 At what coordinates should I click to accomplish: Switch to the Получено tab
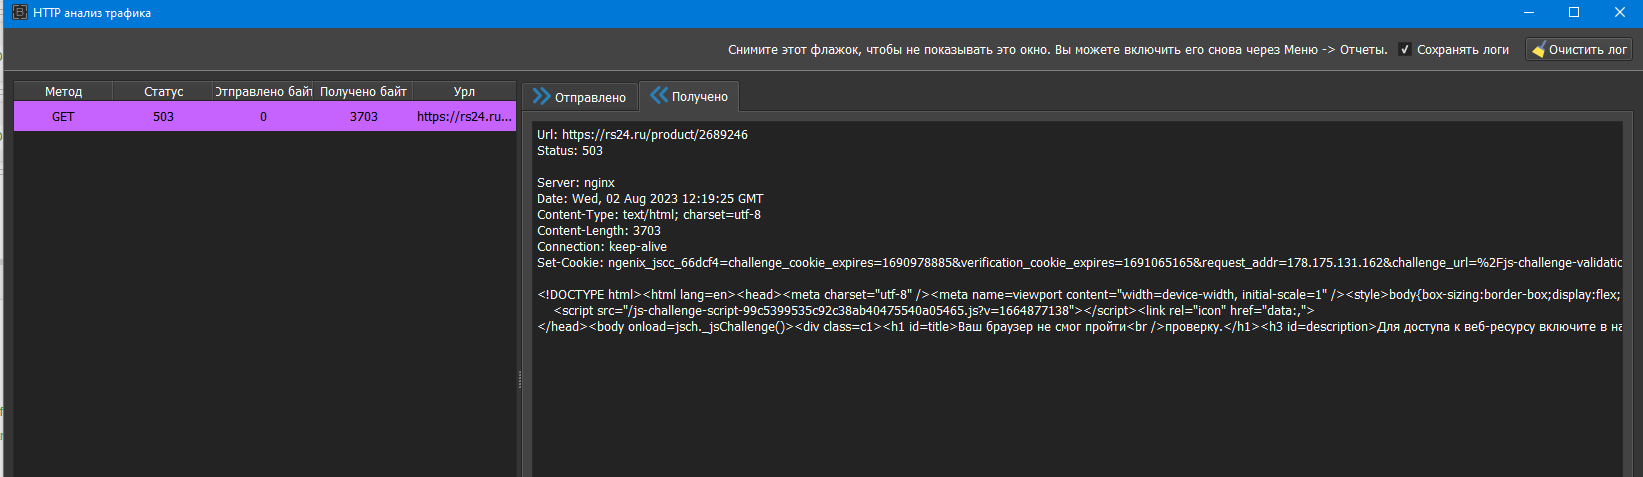[689, 97]
